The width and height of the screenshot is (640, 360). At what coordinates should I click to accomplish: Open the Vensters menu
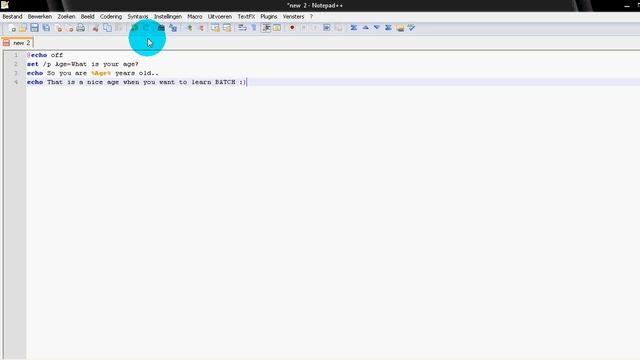(293, 16)
